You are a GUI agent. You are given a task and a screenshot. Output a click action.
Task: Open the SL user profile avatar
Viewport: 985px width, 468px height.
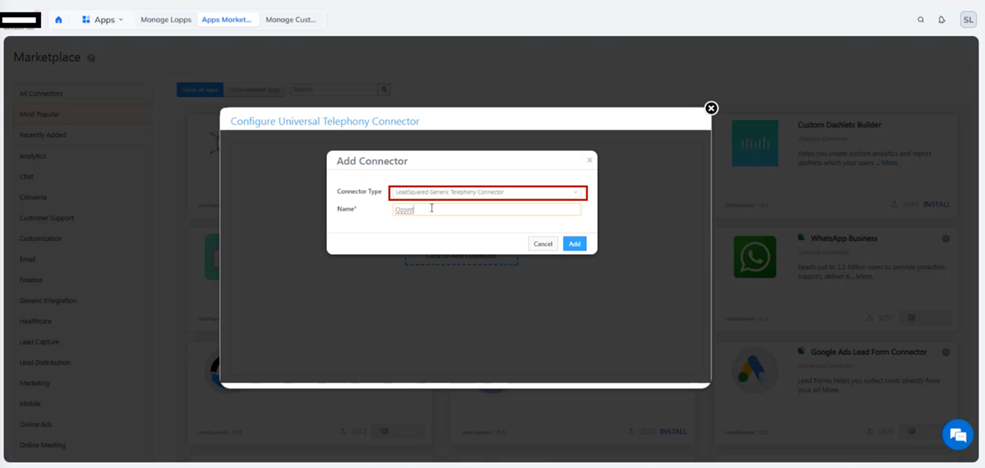coord(968,19)
